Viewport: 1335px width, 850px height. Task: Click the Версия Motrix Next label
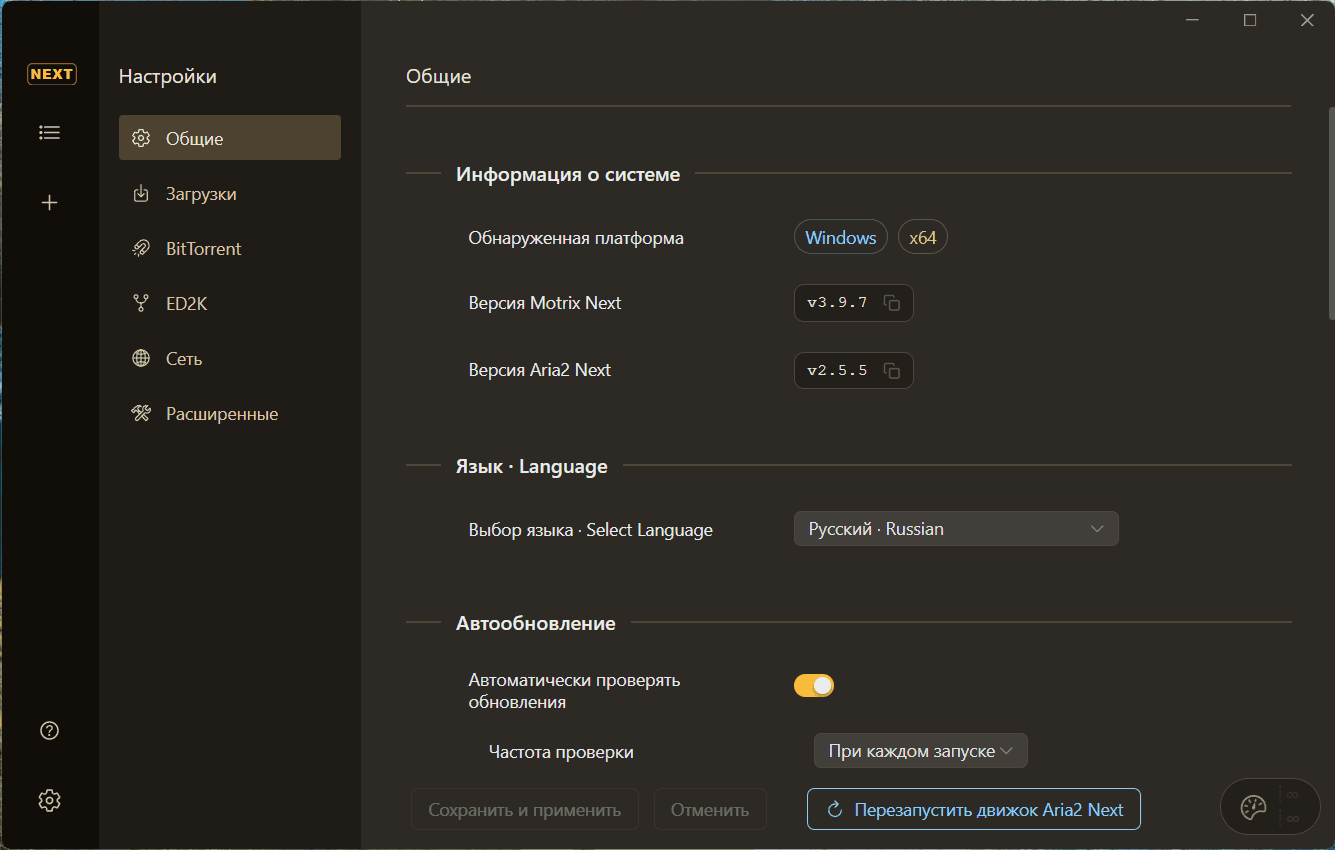pos(545,303)
